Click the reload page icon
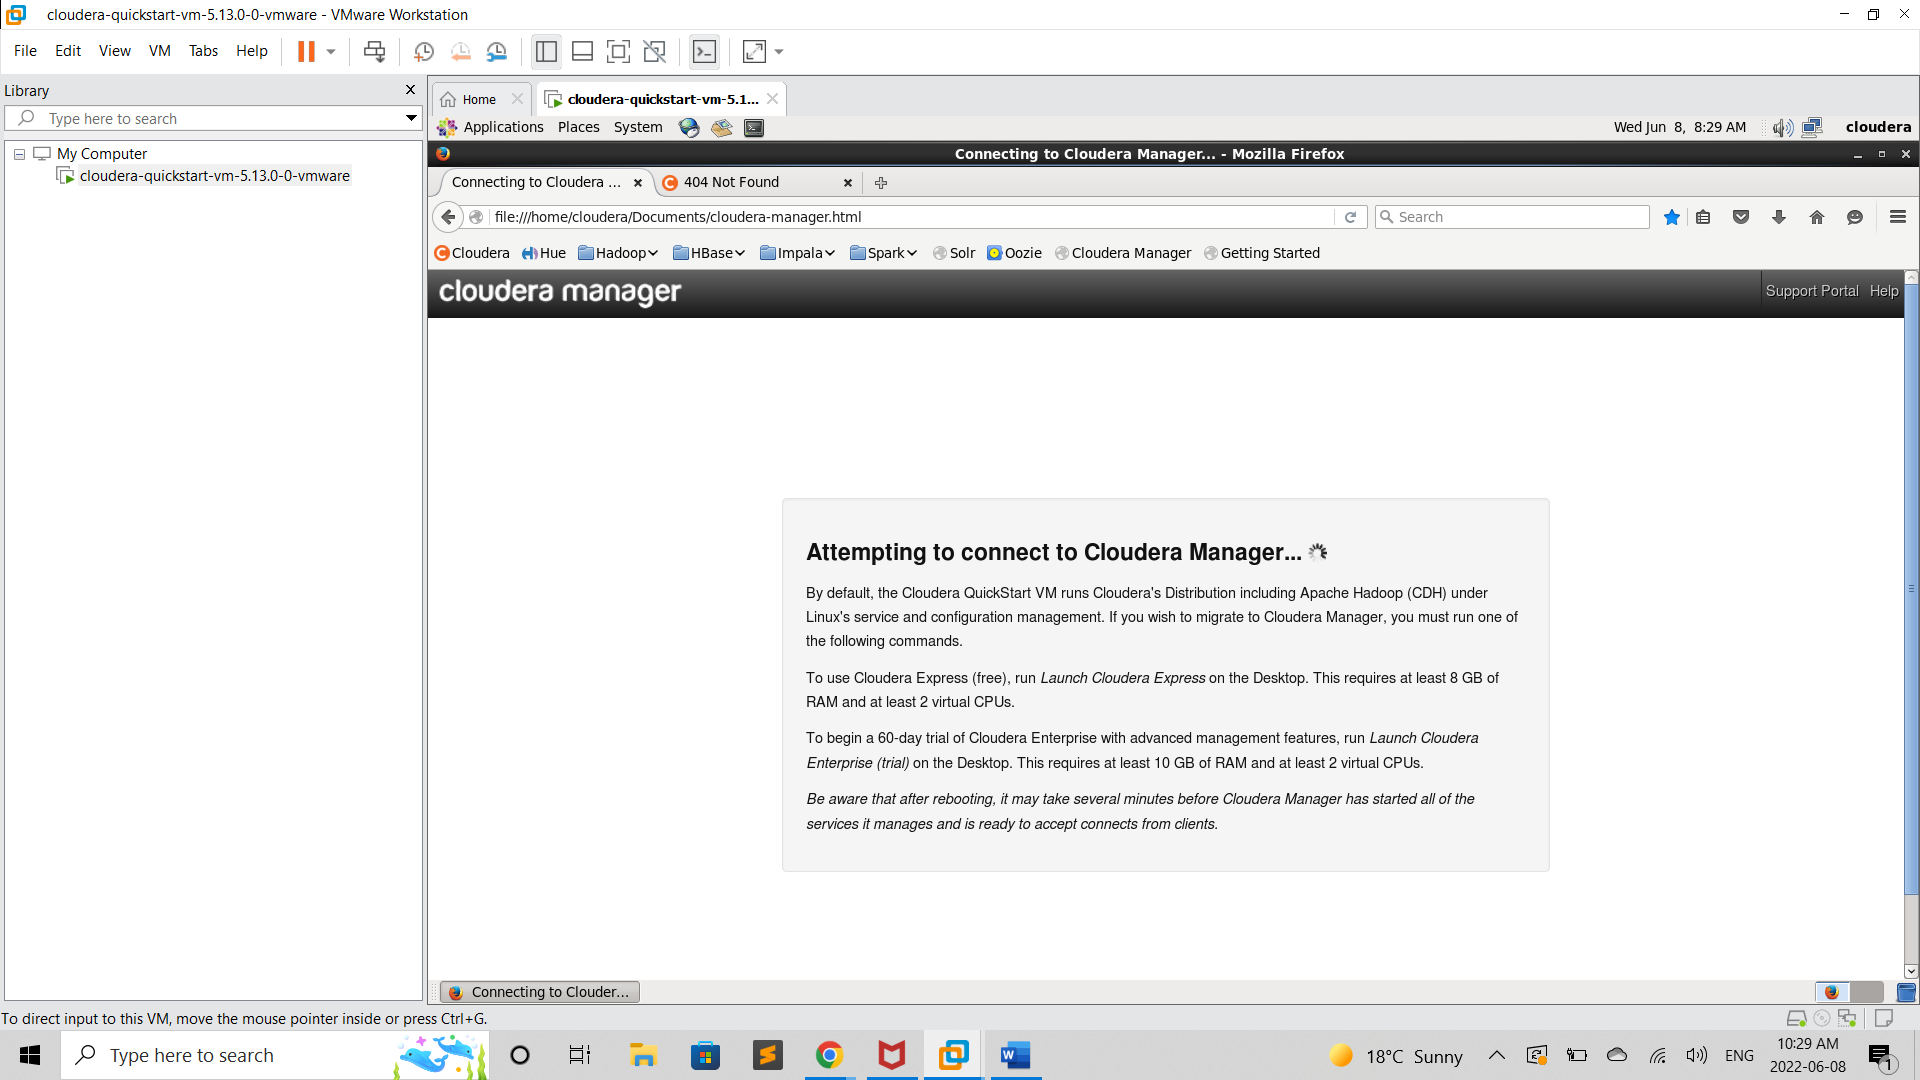1920x1080 pixels. (1350, 217)
